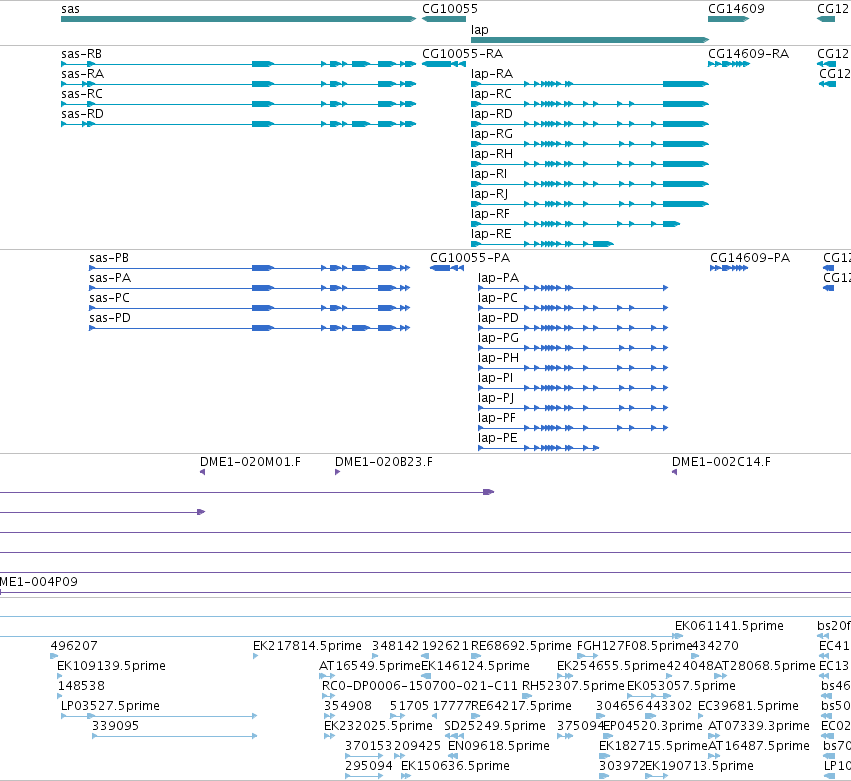Click protein lap-PG label

(x=498, y=338)
